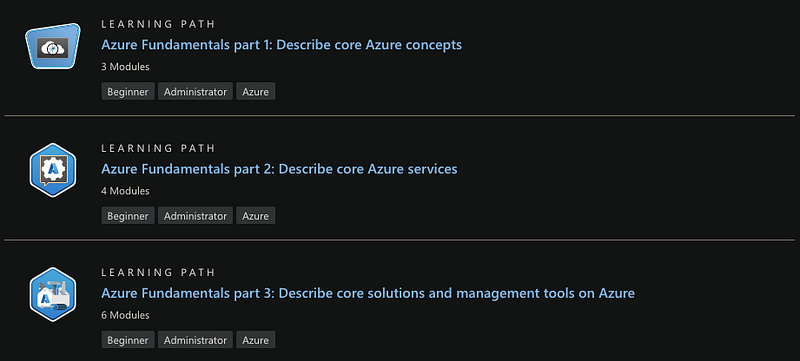Select the Azure tag under part 2
The width and height of the screenshot is (800, 361).
tap(256, 216)
